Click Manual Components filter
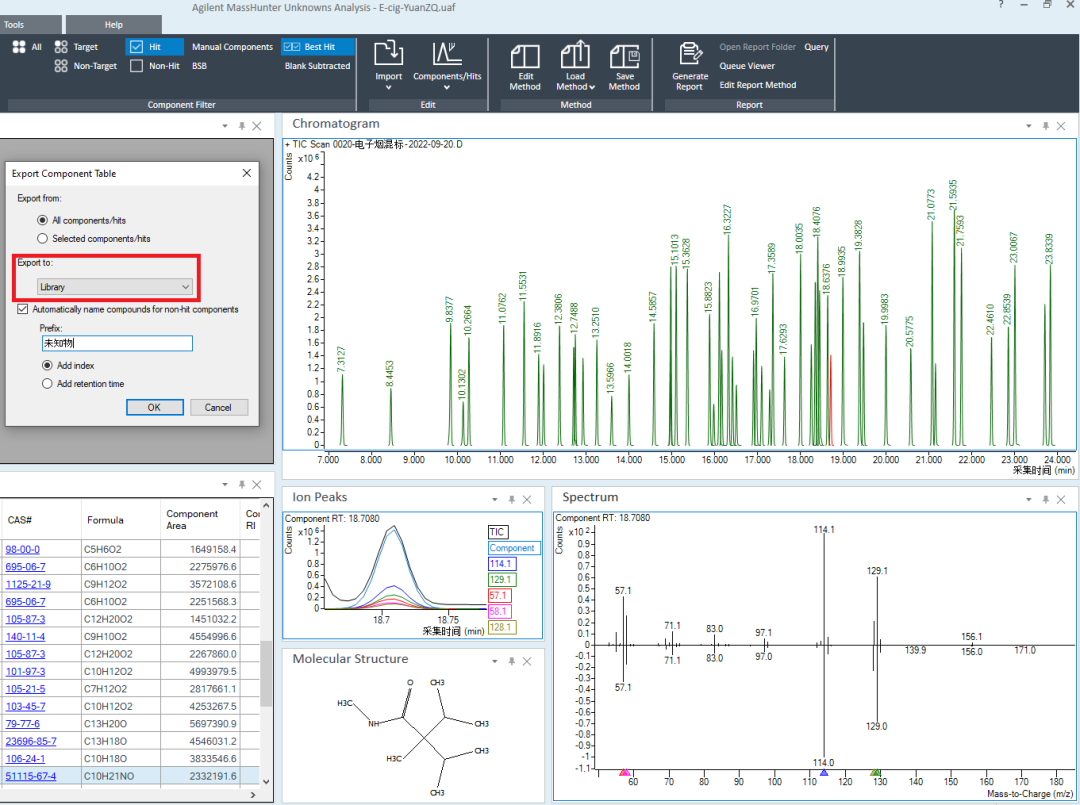This screenshot has height=805, width=1080. coord(232,47)
